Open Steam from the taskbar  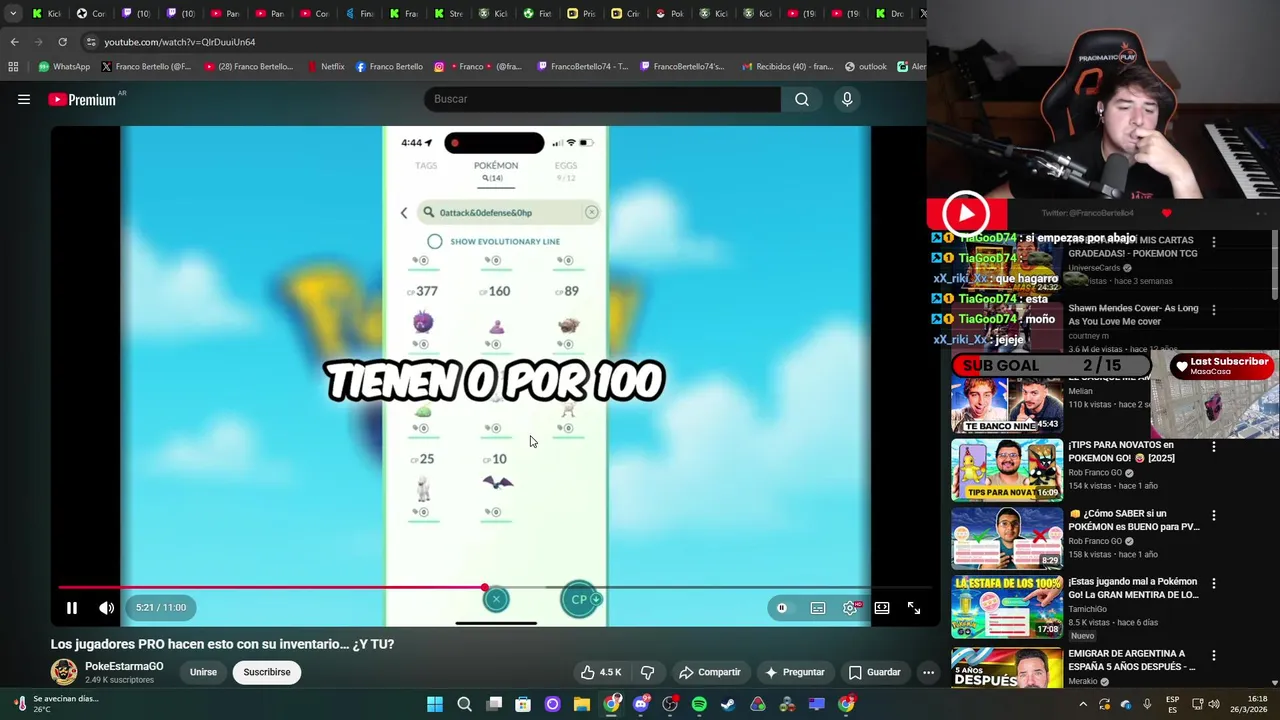728,704
